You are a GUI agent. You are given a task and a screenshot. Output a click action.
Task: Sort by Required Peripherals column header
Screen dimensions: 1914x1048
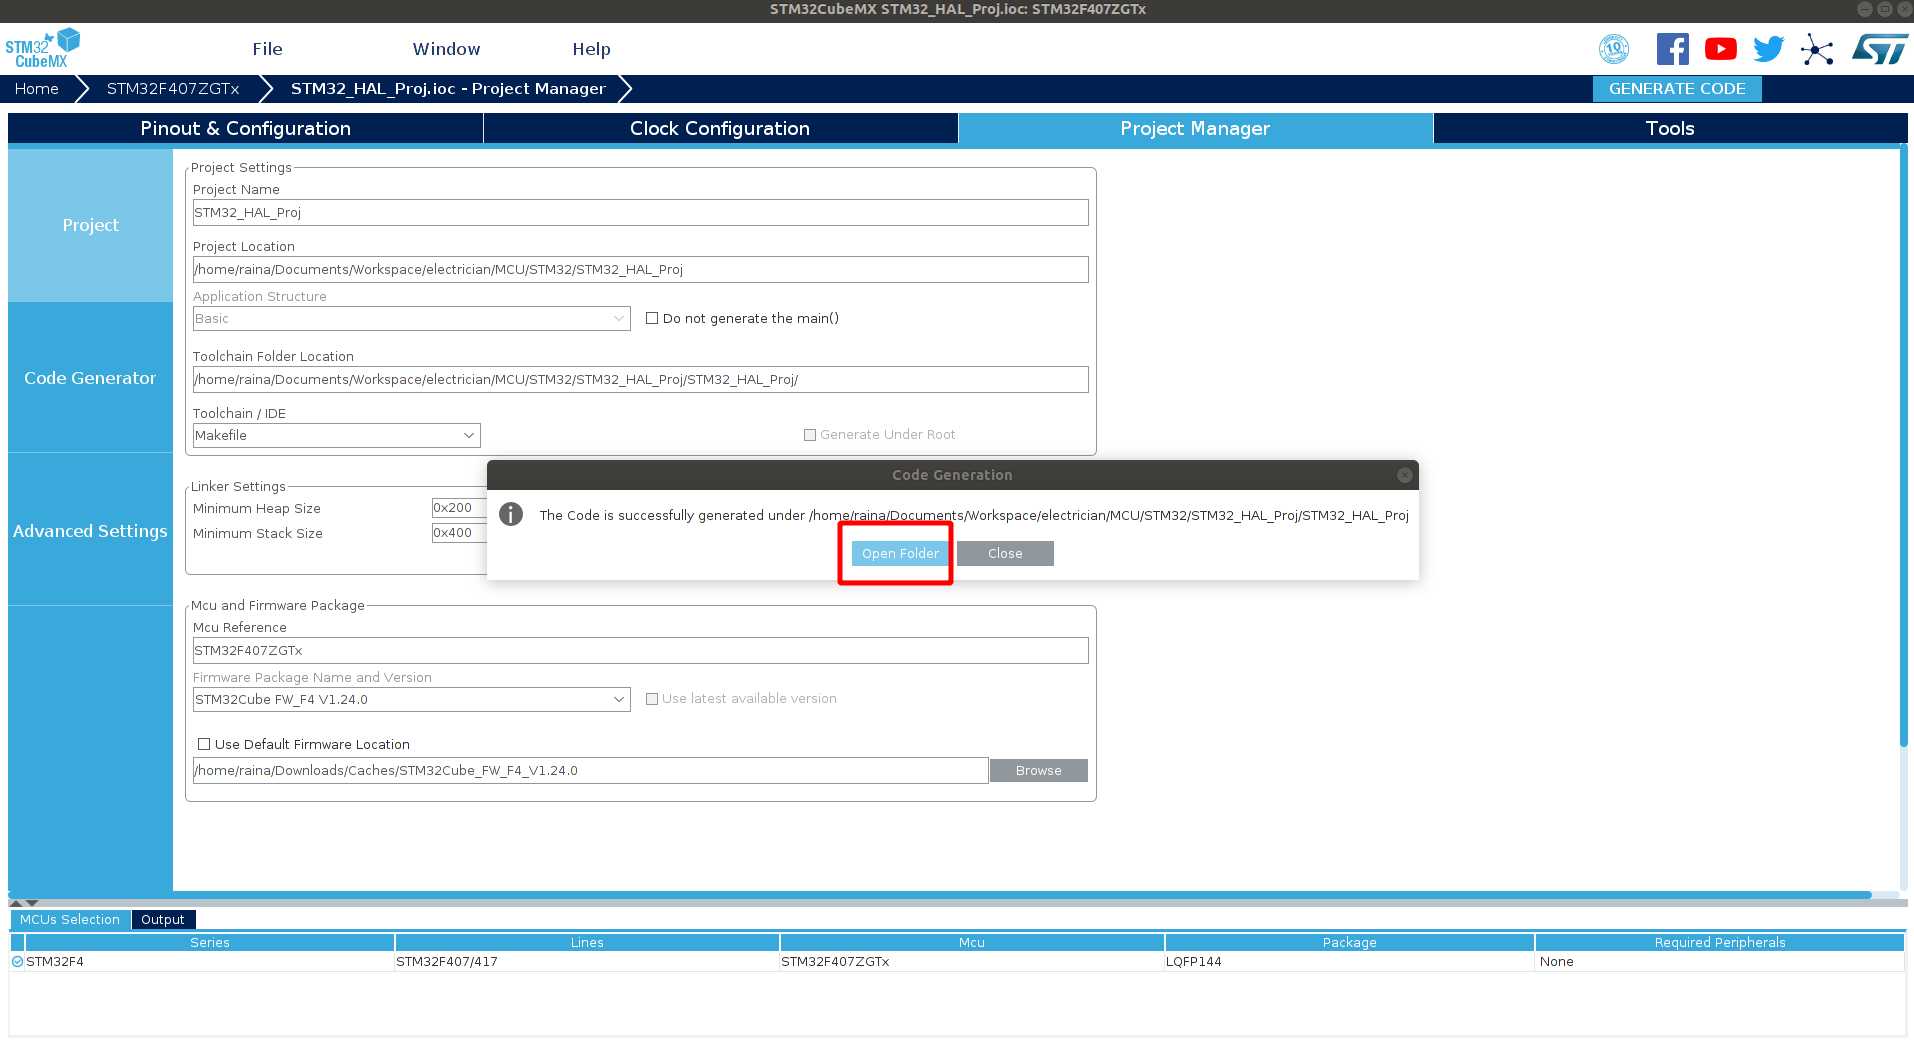click(1720, 942)
